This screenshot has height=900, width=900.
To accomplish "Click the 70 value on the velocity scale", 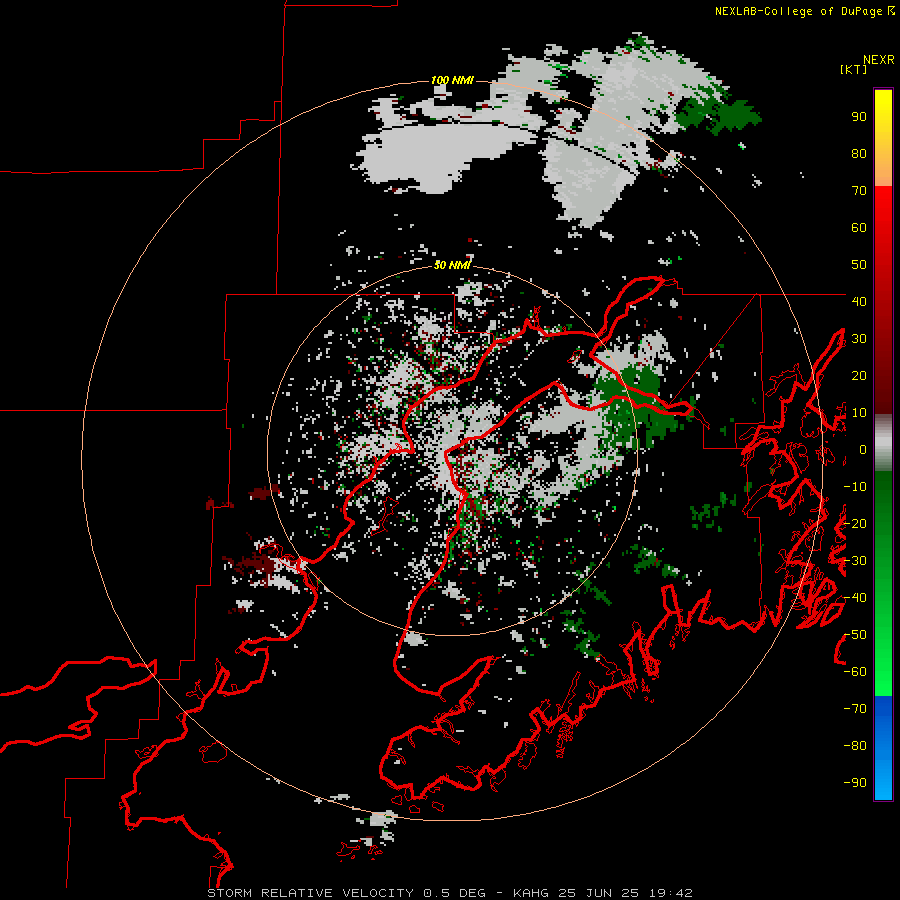I will tap(859, 191).
